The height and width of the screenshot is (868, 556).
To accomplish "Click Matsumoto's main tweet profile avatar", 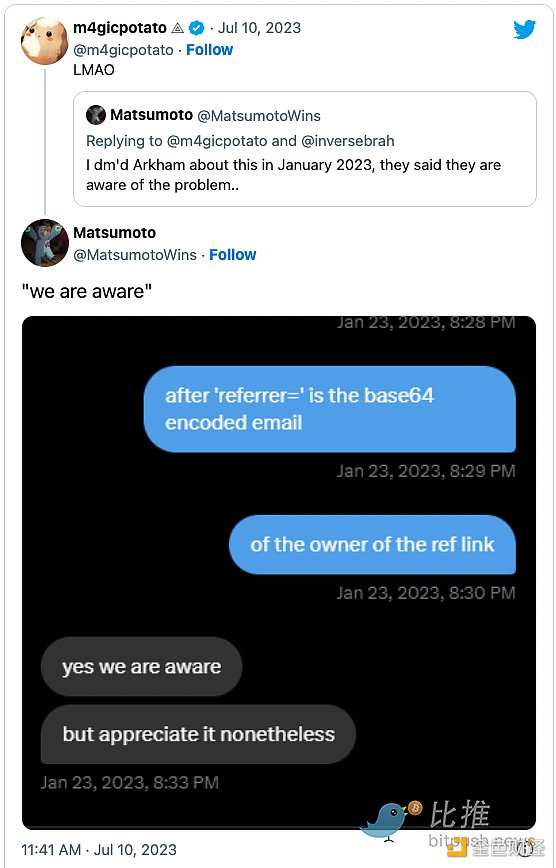I will coord(44,242).
